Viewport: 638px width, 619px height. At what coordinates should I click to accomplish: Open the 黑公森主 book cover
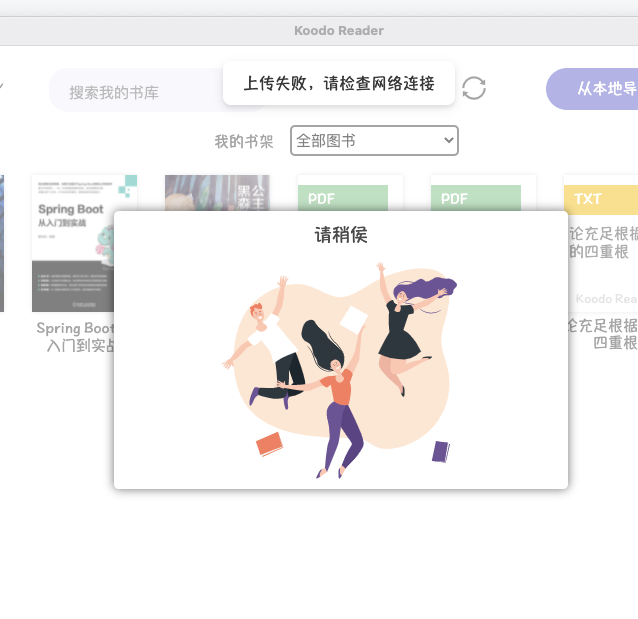217,193
